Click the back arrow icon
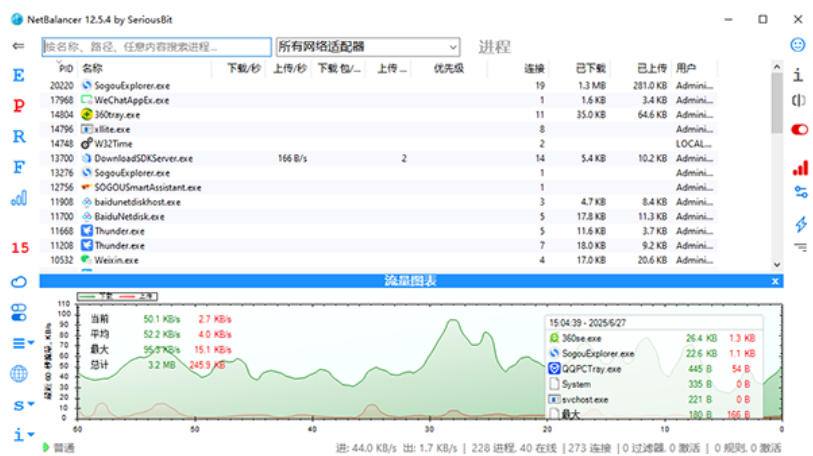 tap(18, 46)
